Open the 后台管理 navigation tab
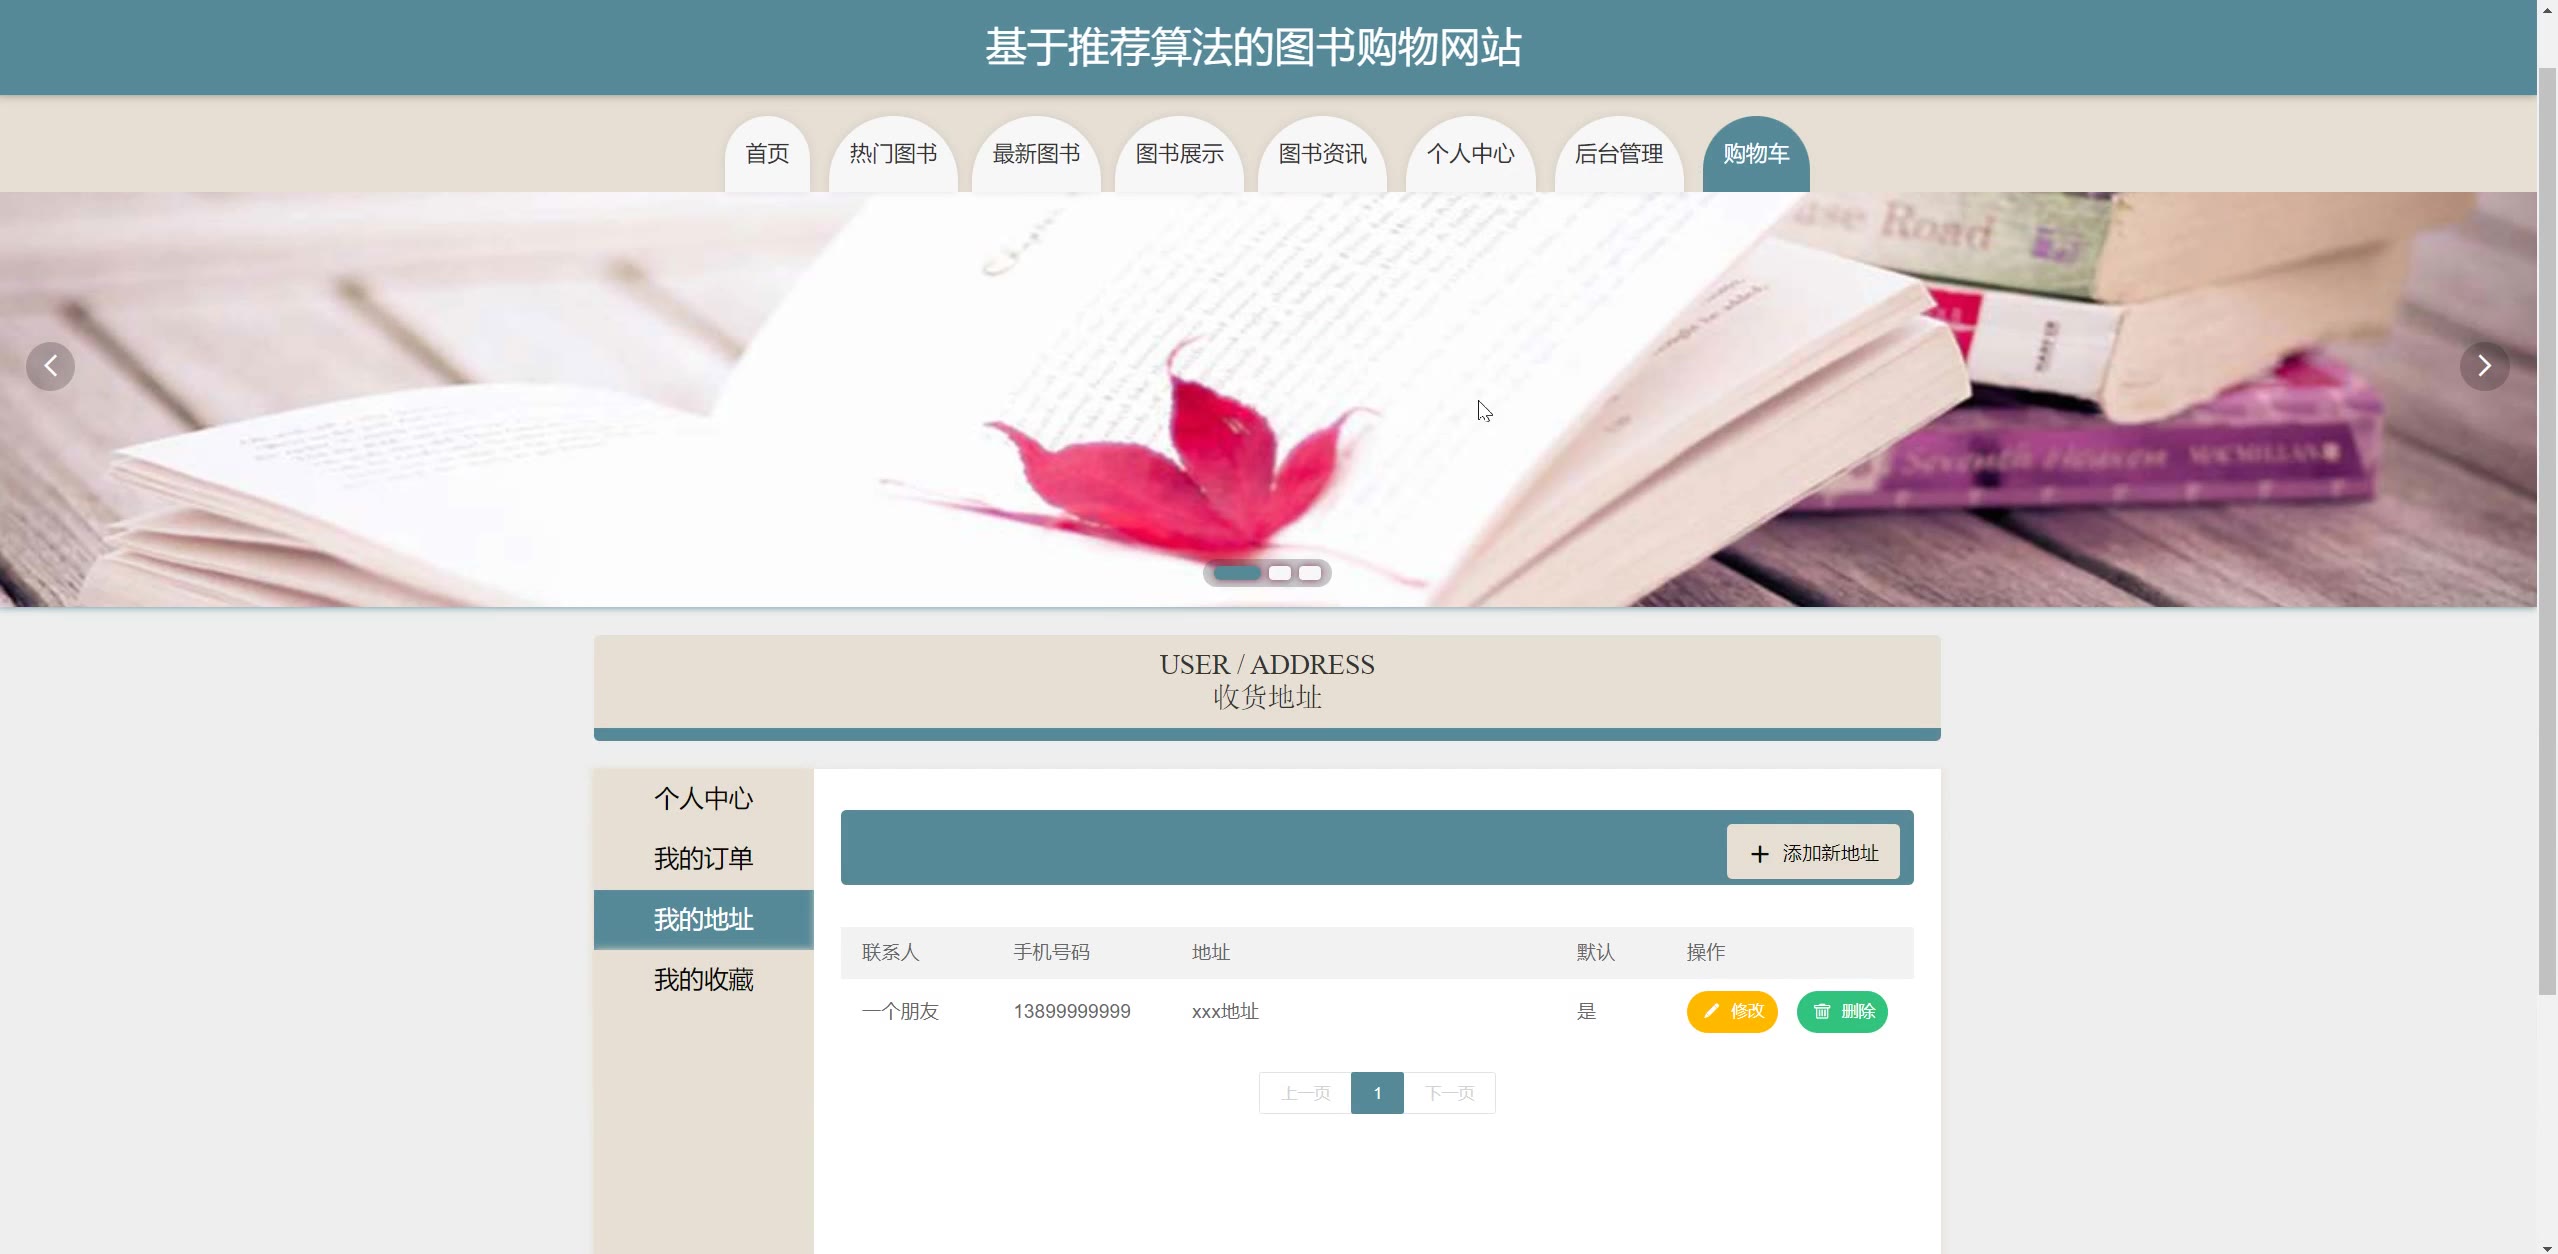Viewport: 2558px width, 1254px height. tap(1618, 154)
